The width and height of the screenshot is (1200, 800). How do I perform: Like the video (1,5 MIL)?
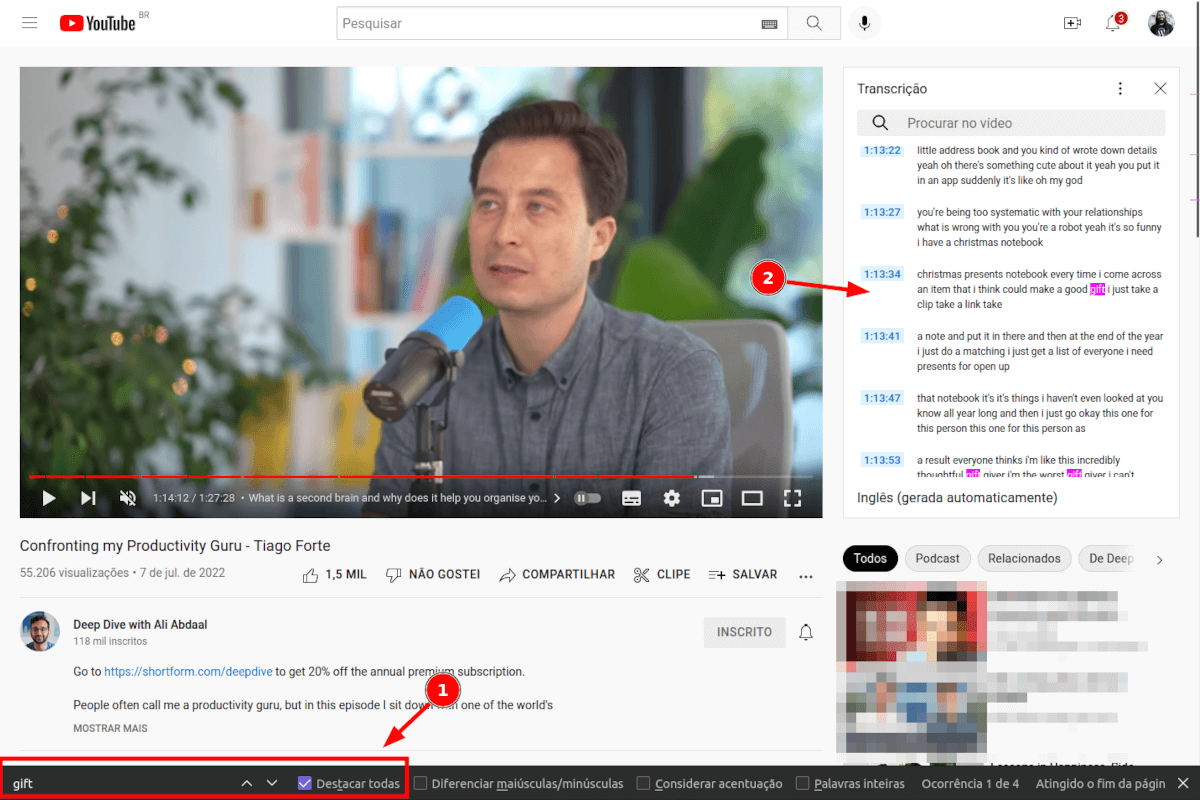click(x=334, y=575)
